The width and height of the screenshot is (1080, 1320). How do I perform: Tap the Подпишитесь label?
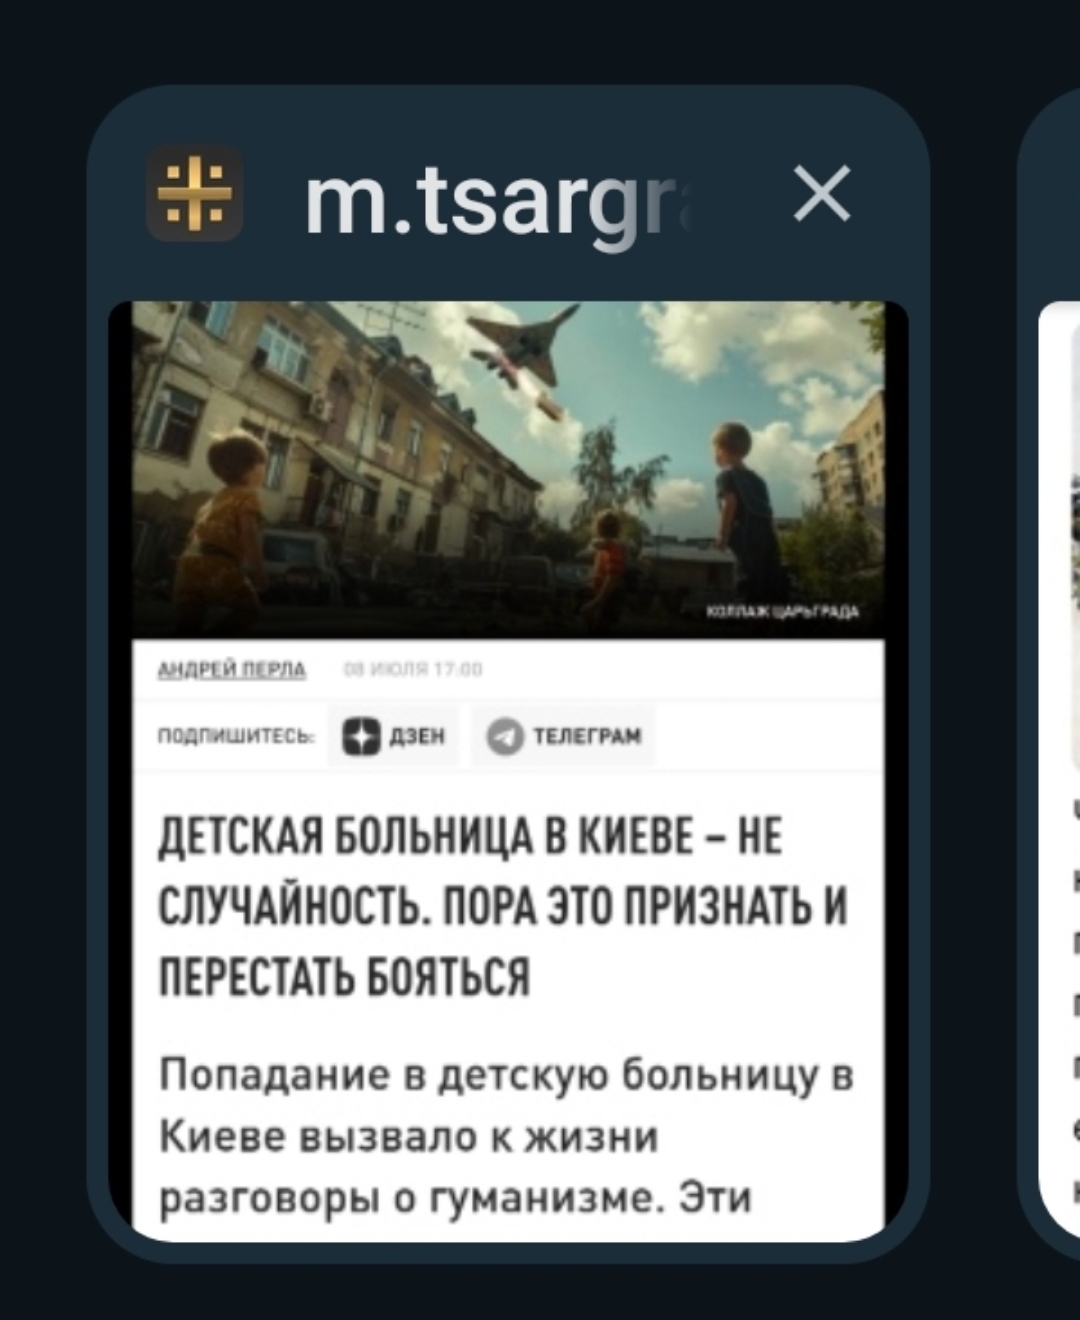pyautogui.click(x=237, y=737)
